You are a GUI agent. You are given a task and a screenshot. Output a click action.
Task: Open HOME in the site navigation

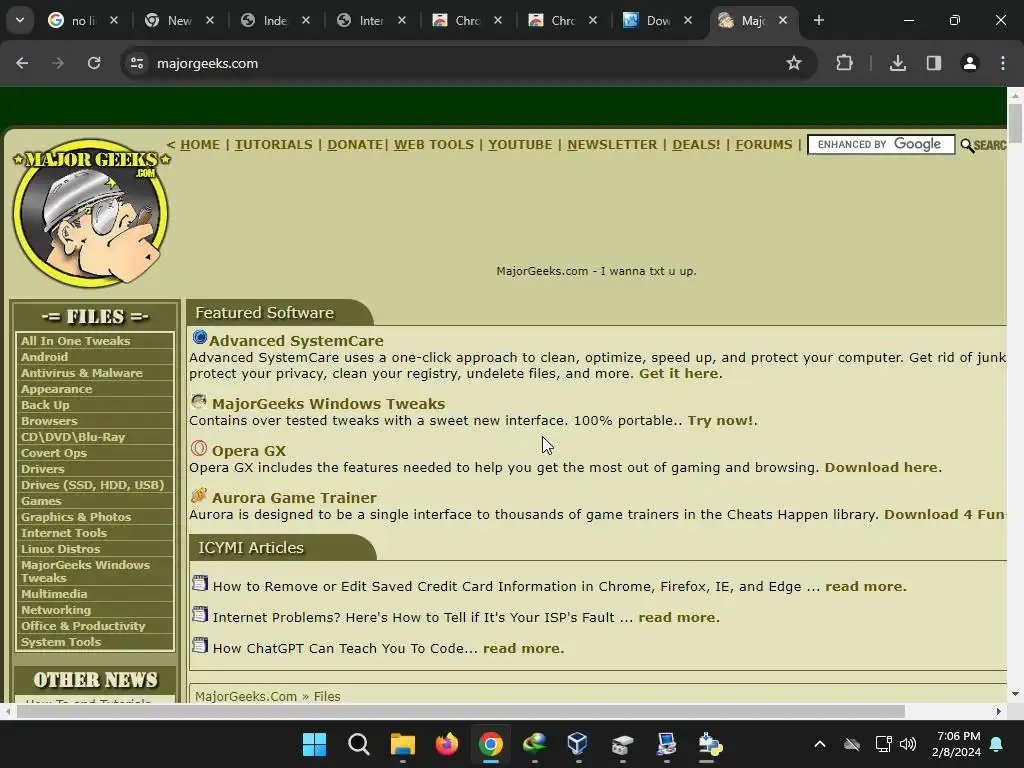coord(200,144)
